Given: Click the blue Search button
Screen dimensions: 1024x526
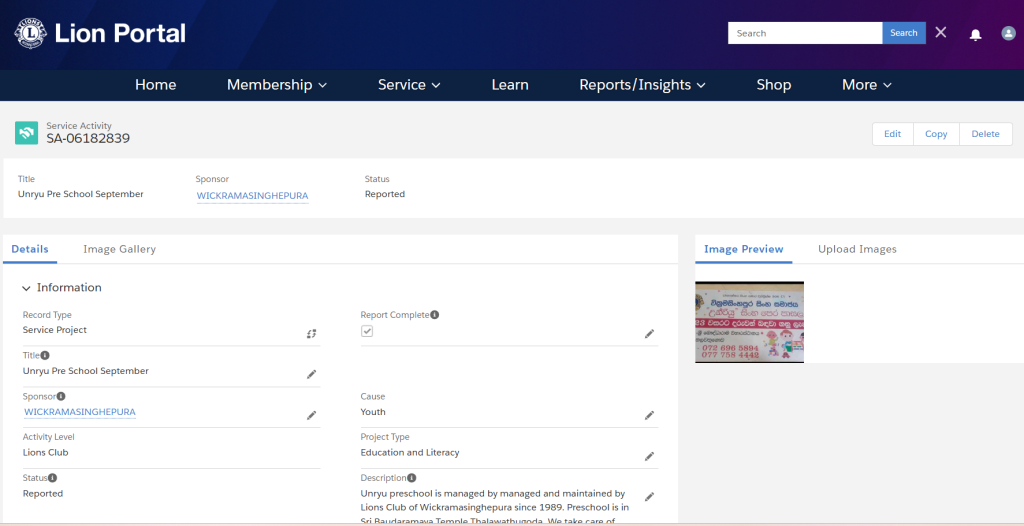Looking at the screenshot, I should click(904, 33).
